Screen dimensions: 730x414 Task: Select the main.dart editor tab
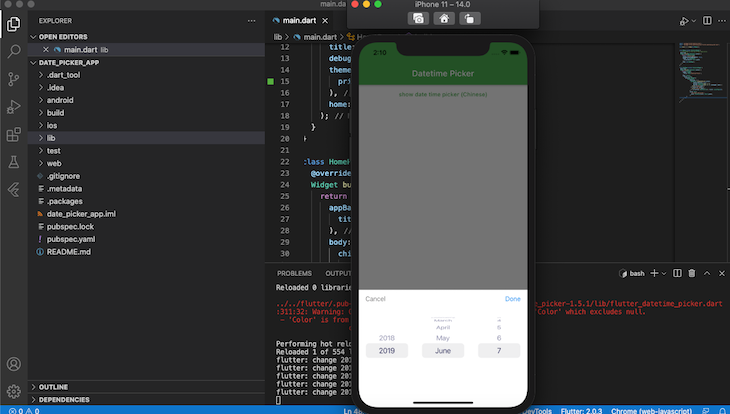tap(299, 20)
